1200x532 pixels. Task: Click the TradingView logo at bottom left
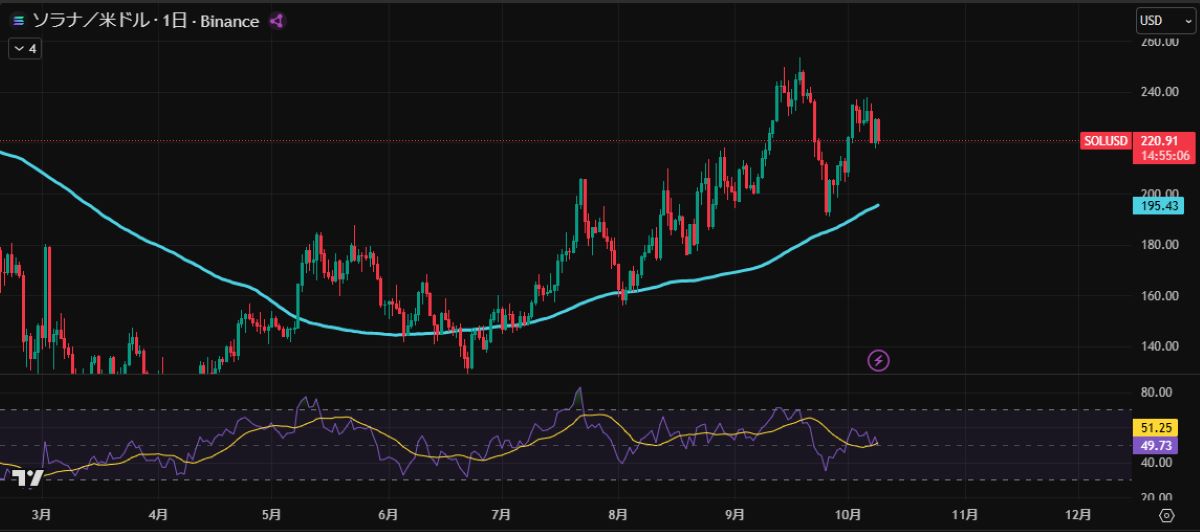(30, 478)
